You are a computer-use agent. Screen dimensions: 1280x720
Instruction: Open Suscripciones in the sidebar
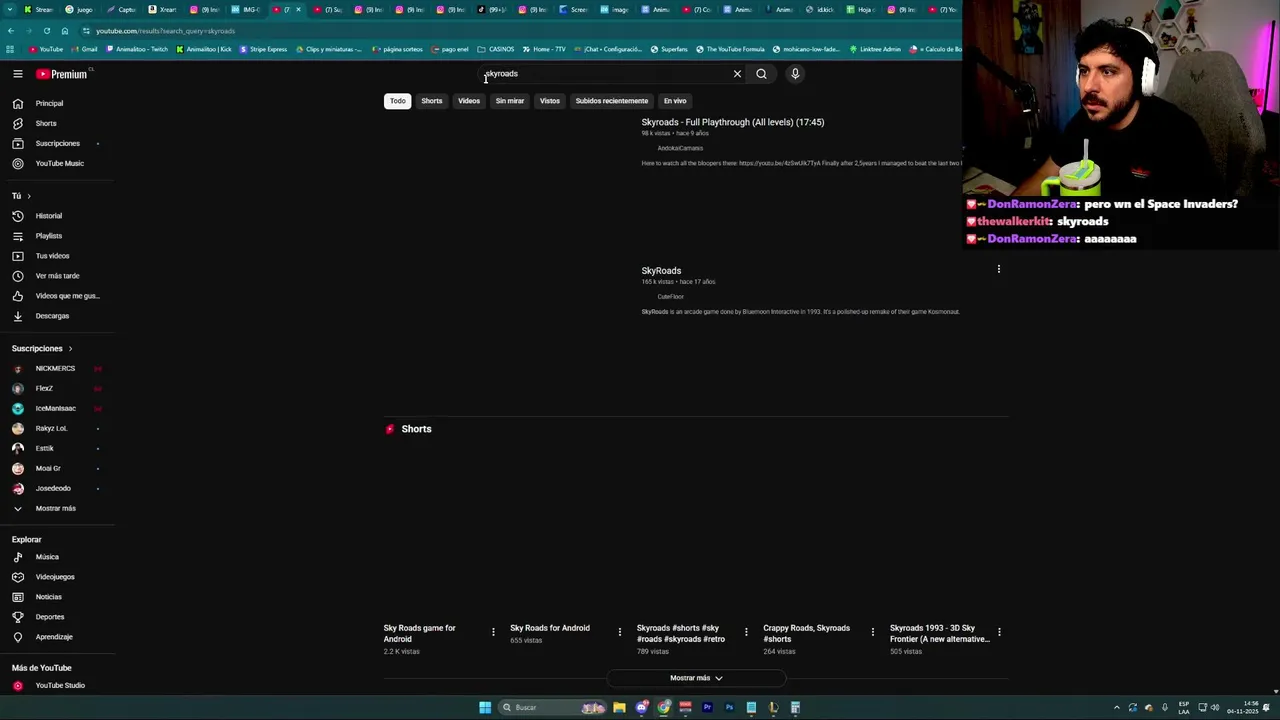coord(55,143)
